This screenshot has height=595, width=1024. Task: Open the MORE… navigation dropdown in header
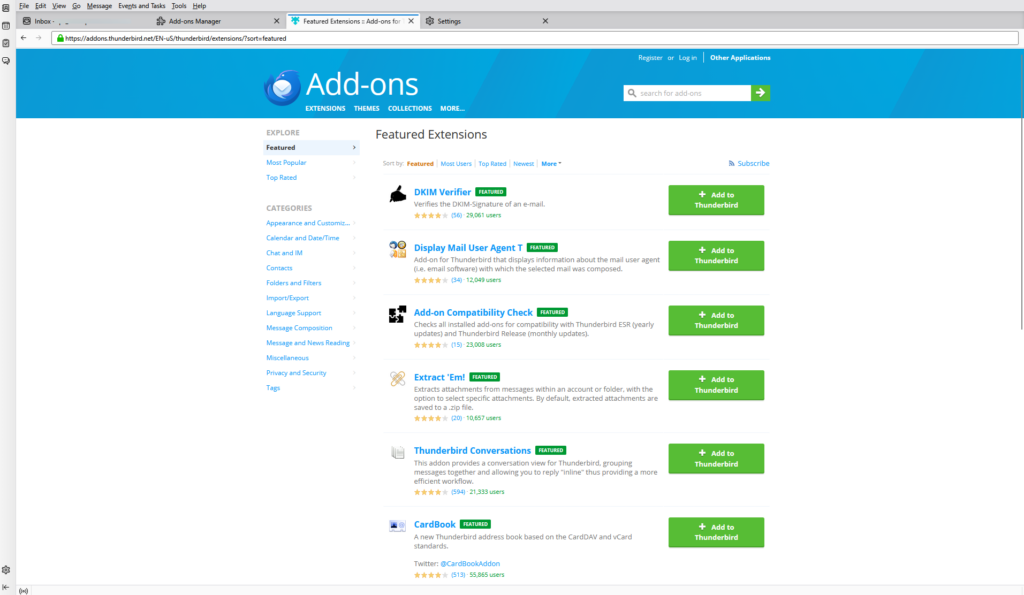tap(452, 108)
